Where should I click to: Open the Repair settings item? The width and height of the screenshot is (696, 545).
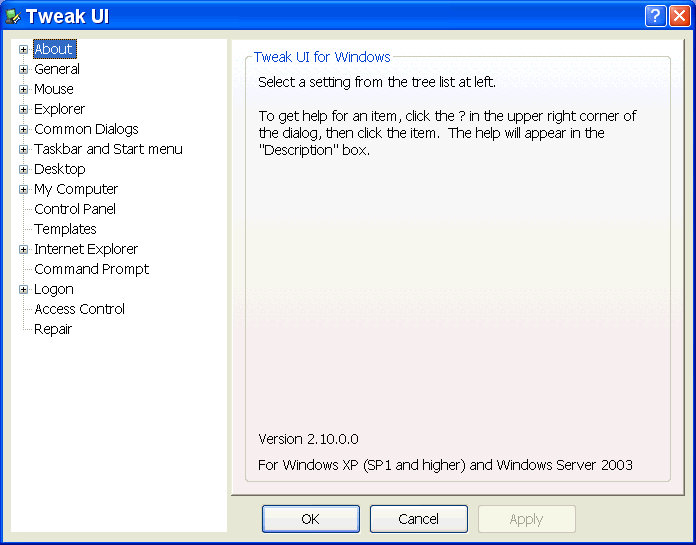(53, 329)
